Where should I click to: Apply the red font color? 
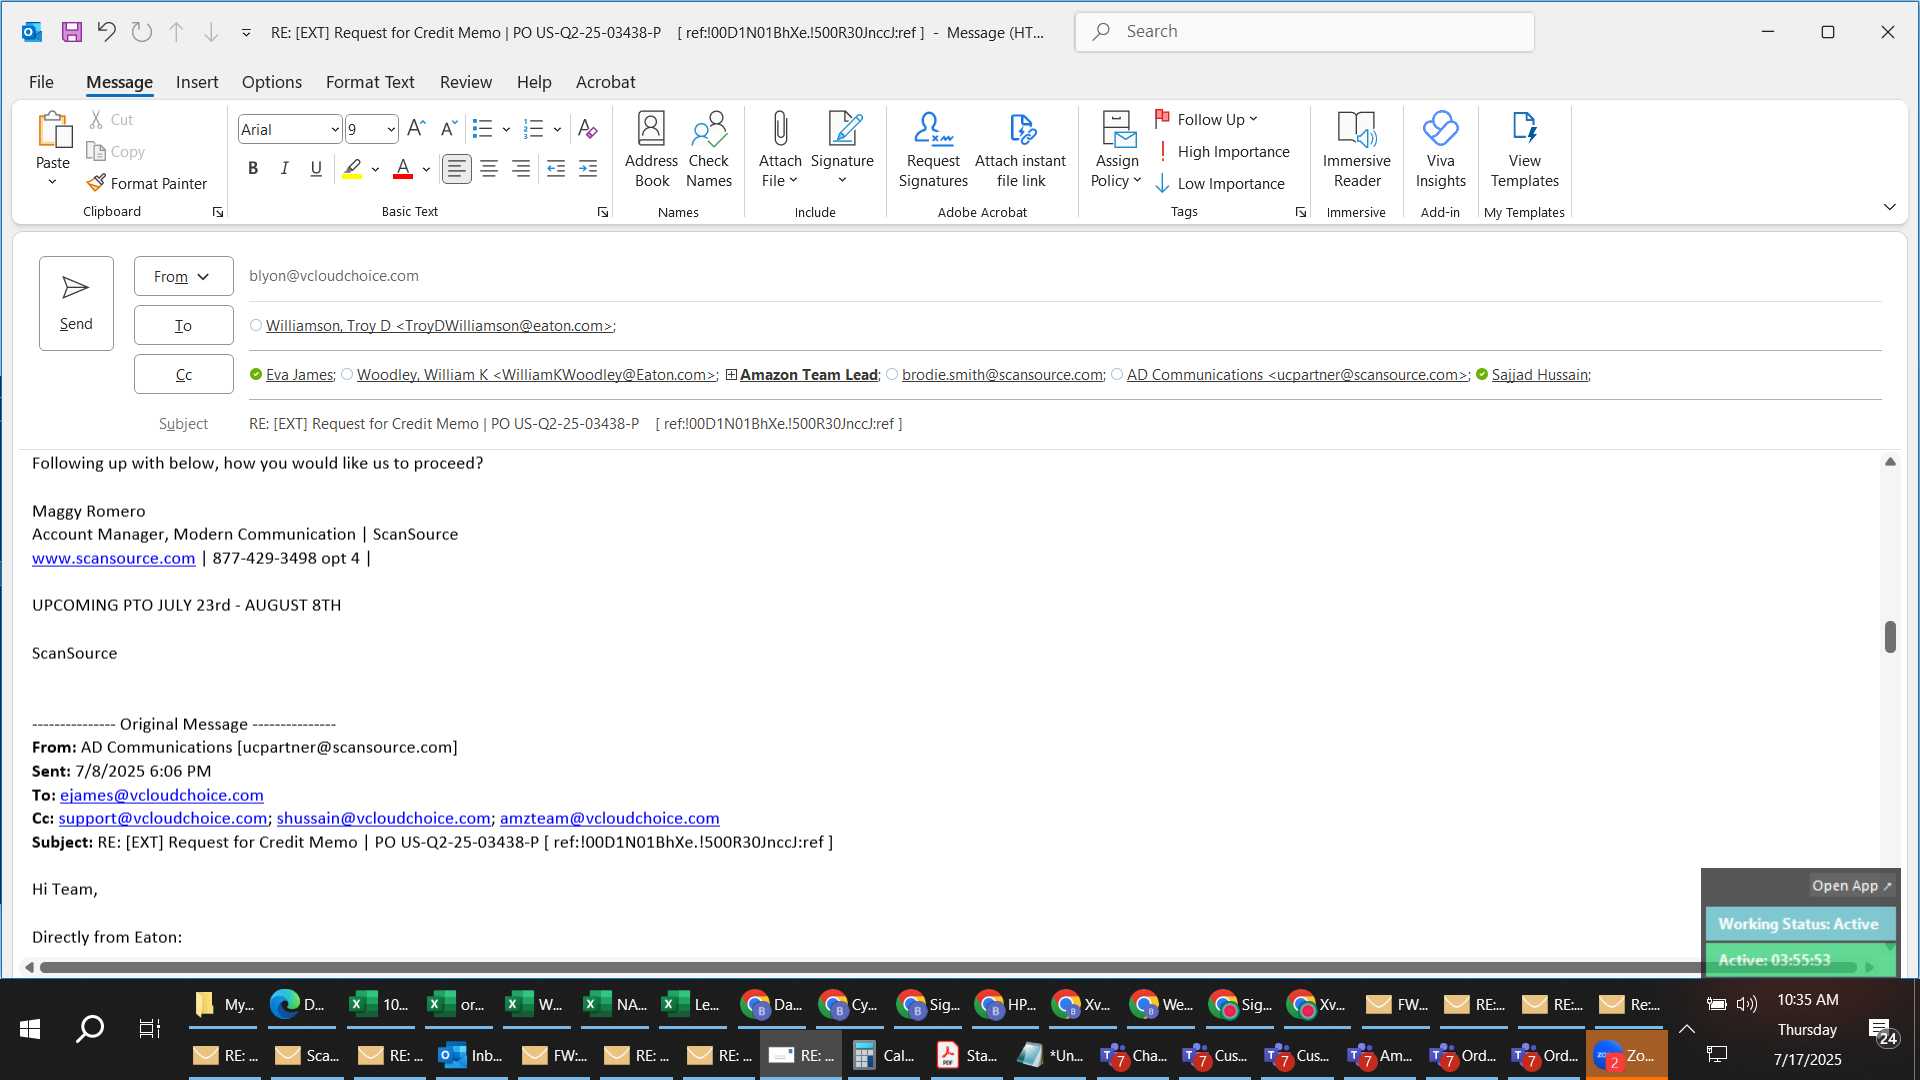click(x=403, y=169)
